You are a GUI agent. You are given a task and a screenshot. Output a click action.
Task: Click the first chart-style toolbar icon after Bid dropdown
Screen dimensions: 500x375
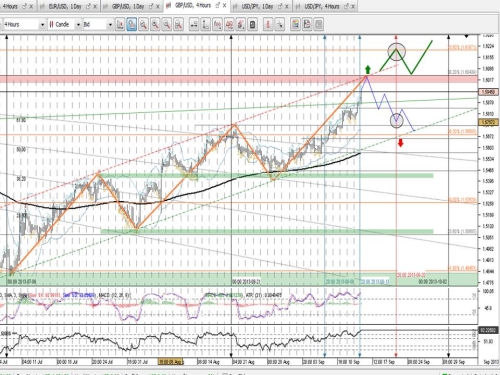pyautogui.click(x=120, y=24)
